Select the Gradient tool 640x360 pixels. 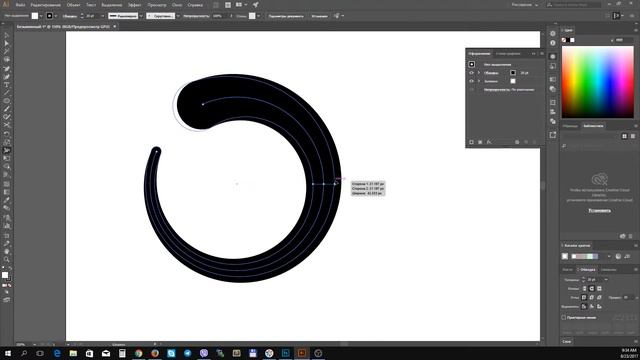tap(7, 192)
